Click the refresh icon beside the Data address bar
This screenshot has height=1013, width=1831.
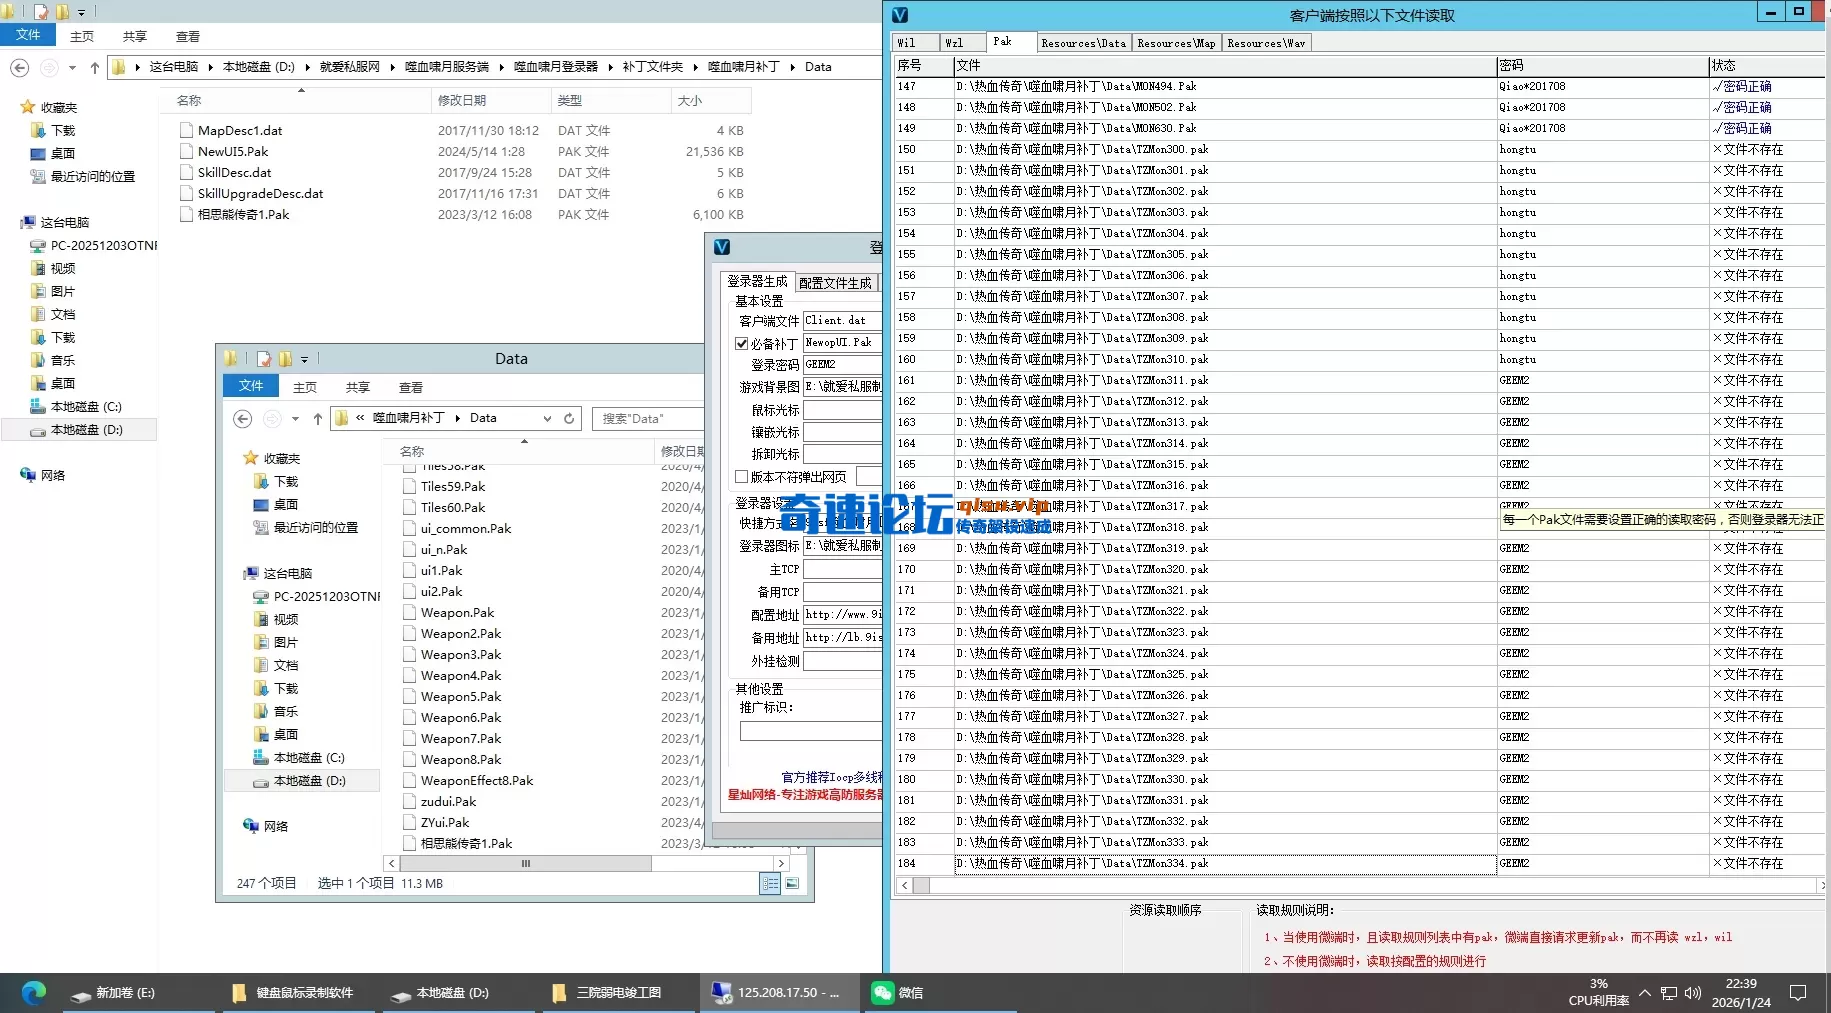pyautogui.click(x=568, y=418)
